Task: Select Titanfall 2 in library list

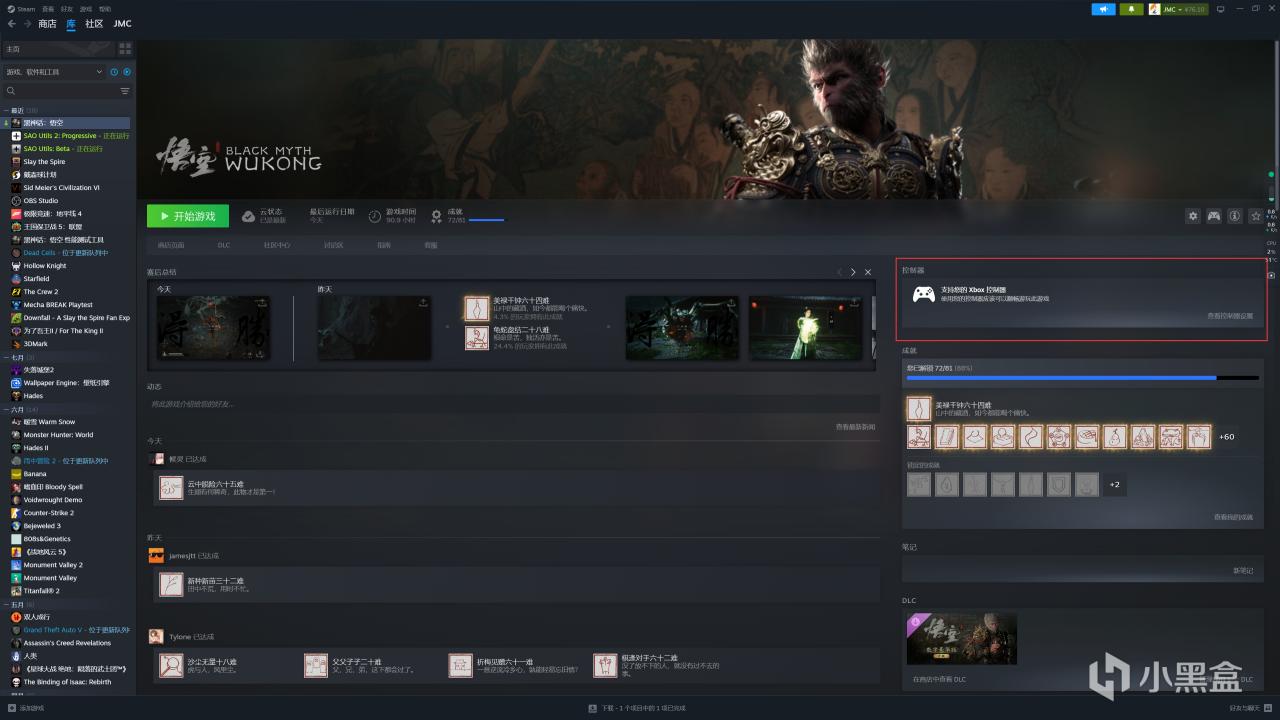Action: click(x=42, y=591)
